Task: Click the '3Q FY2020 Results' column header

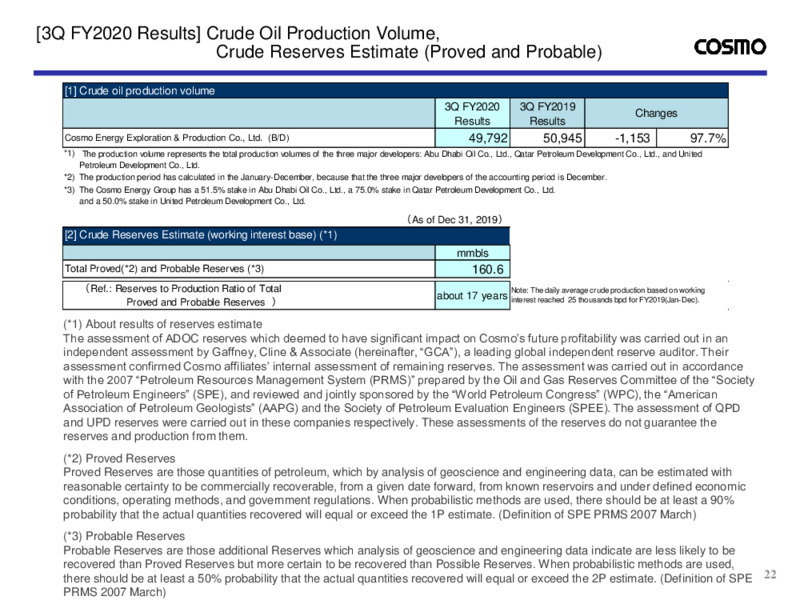Action: point(472,113)
